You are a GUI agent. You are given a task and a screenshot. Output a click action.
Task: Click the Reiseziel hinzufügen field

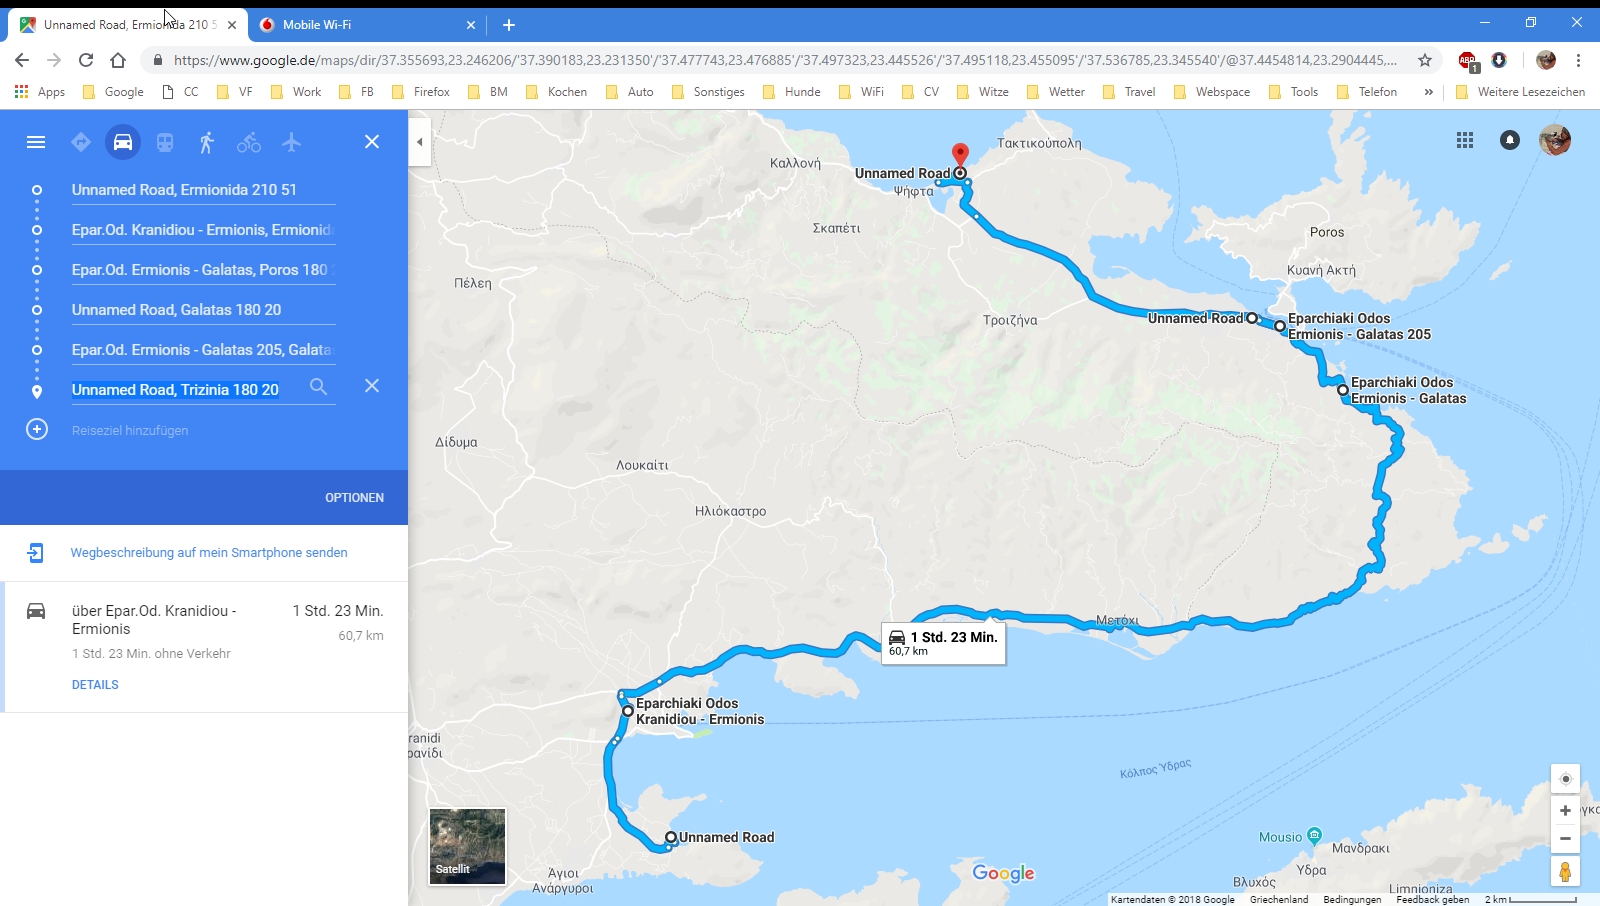(130, 430)
